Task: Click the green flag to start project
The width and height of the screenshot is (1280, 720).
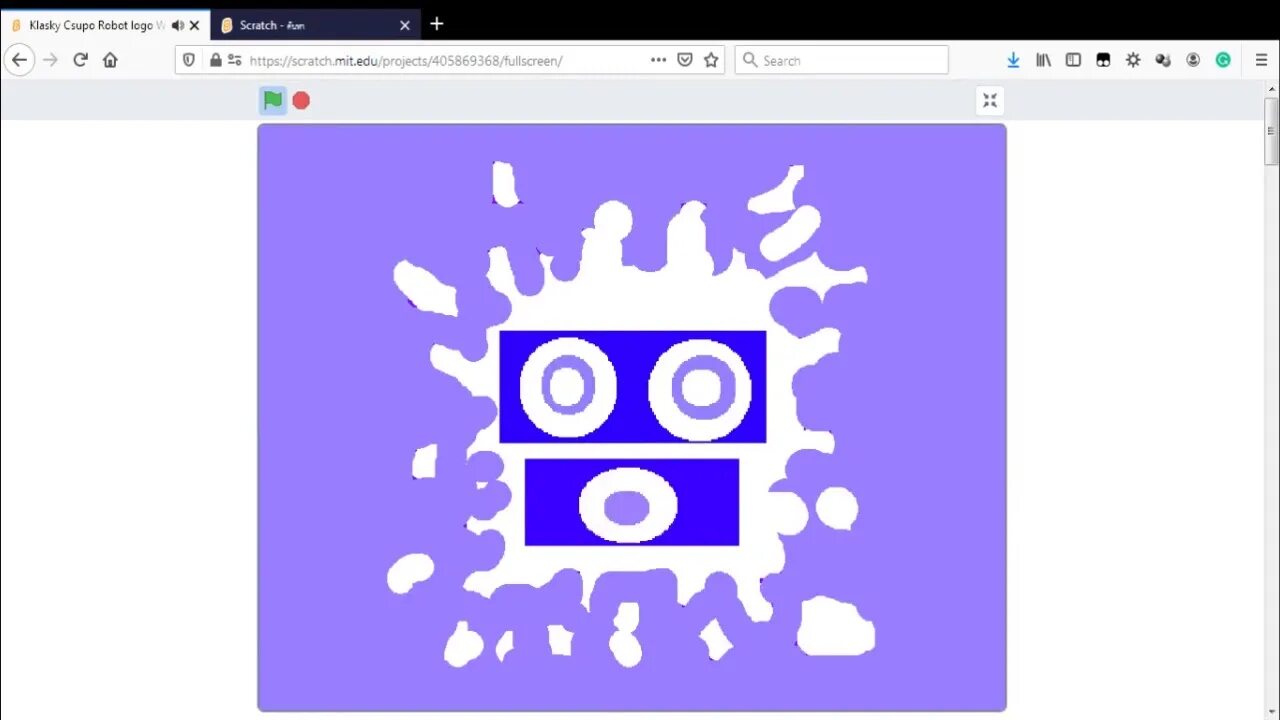Action: 272,100
